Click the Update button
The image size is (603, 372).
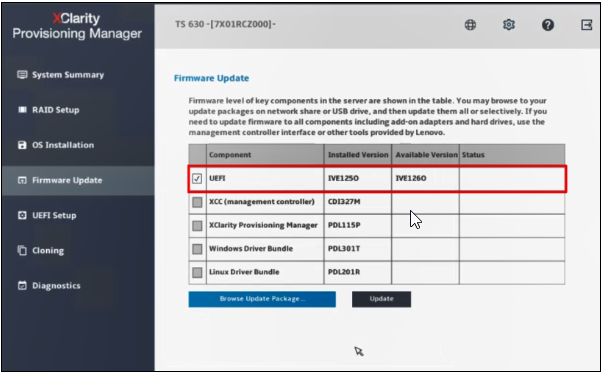381,299
